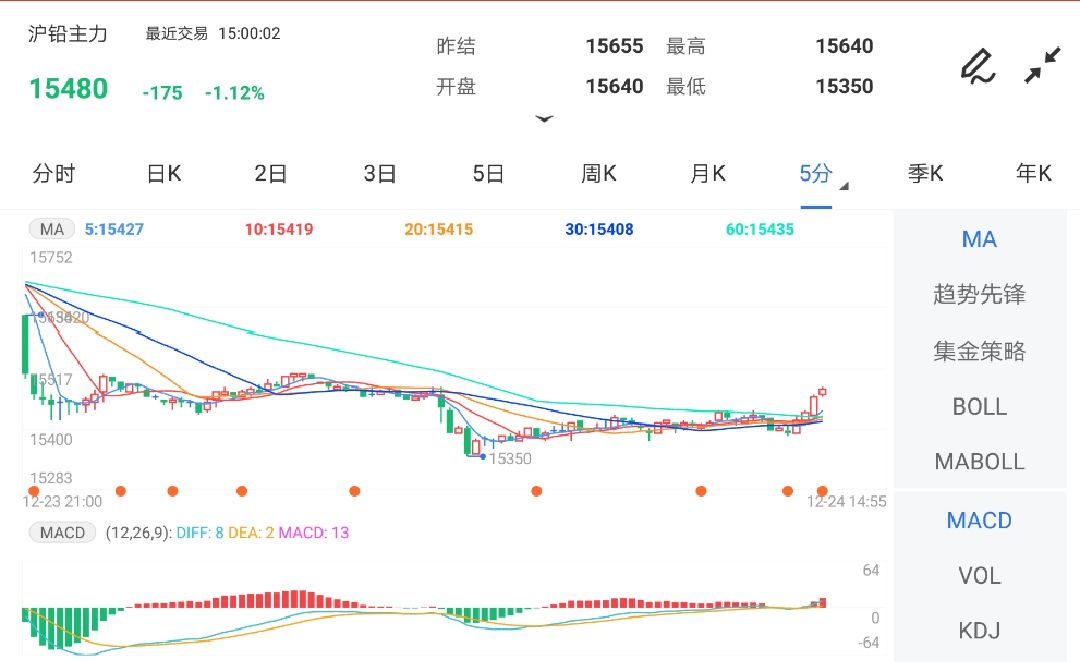This screenshot has height=662, width=1080.
Task: Click the 30:15408 moving average value
Action: (x=599, y=229)
